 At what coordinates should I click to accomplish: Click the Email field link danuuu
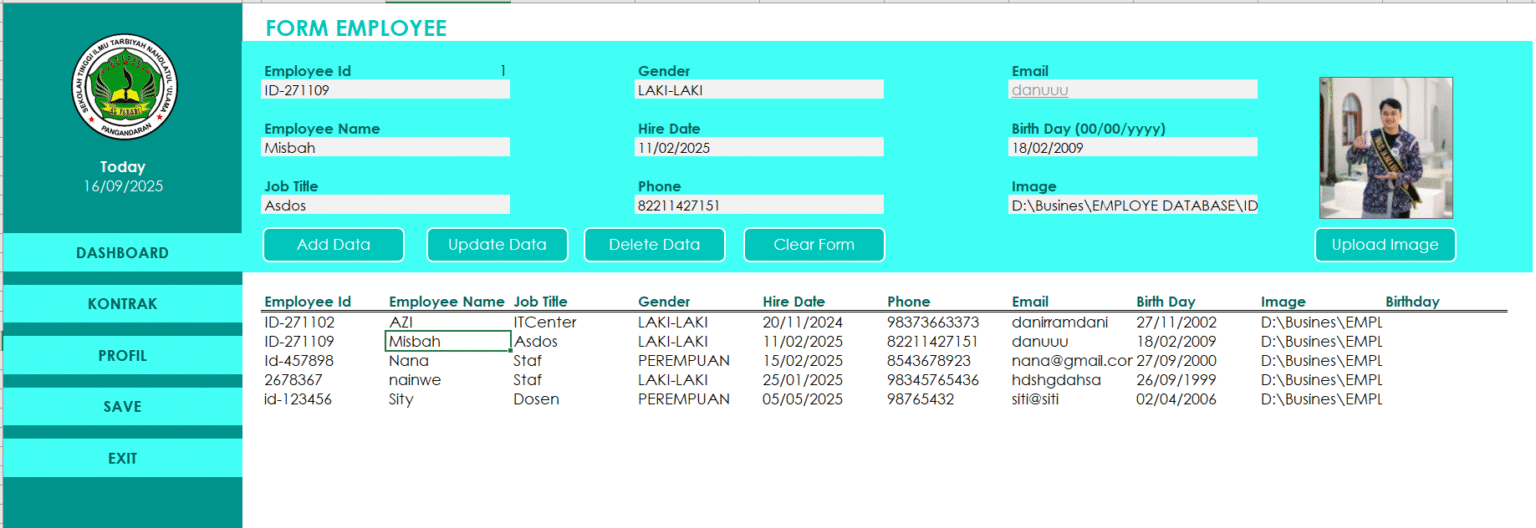(1040, 90)
